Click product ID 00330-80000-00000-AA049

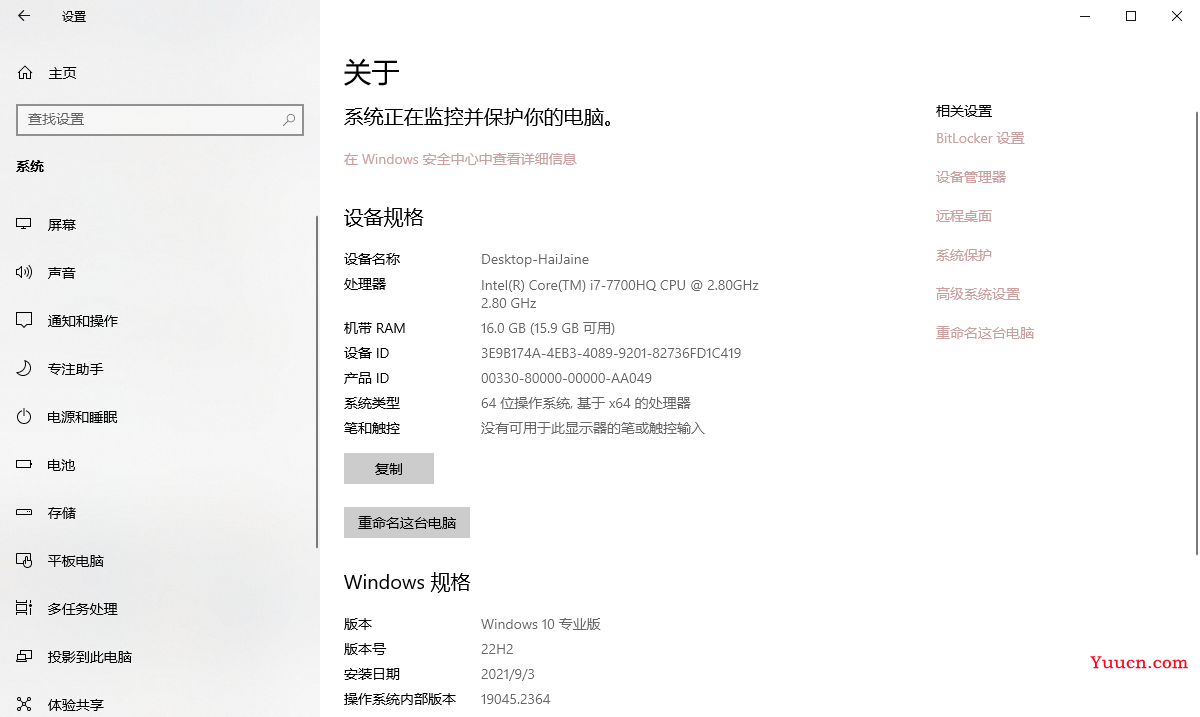pyautogui.click(x=566, y=378)
